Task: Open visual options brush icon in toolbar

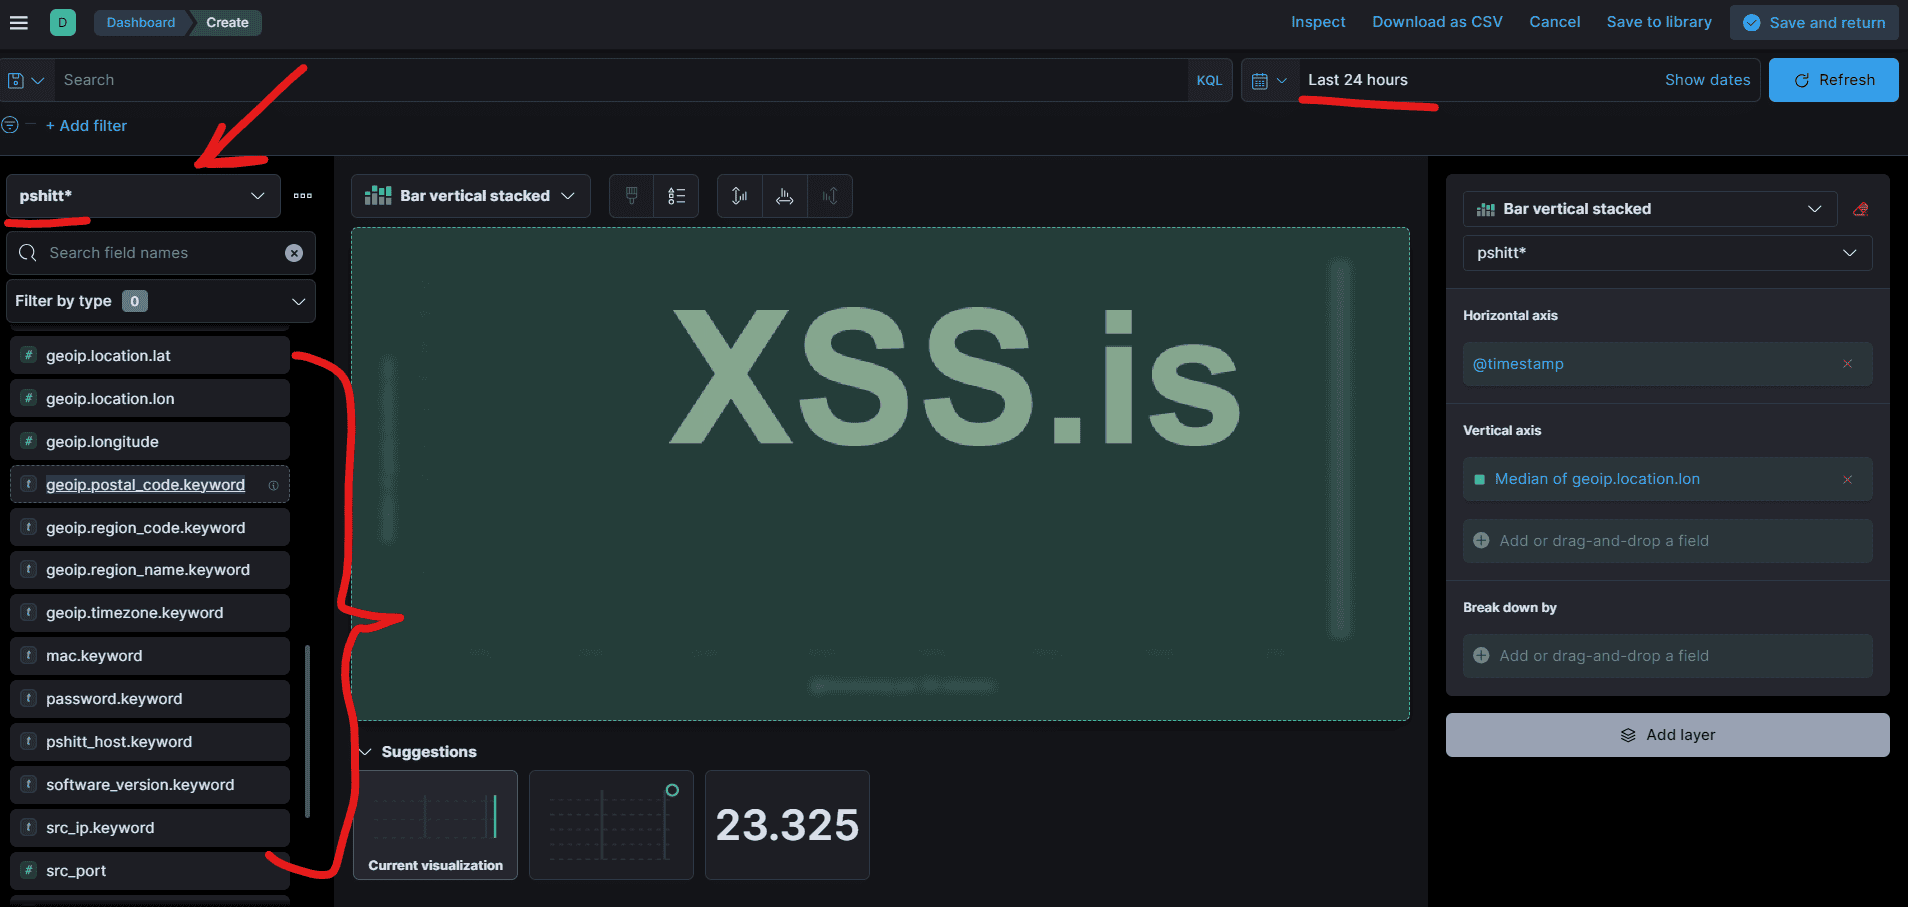Action: coord(632,196)
